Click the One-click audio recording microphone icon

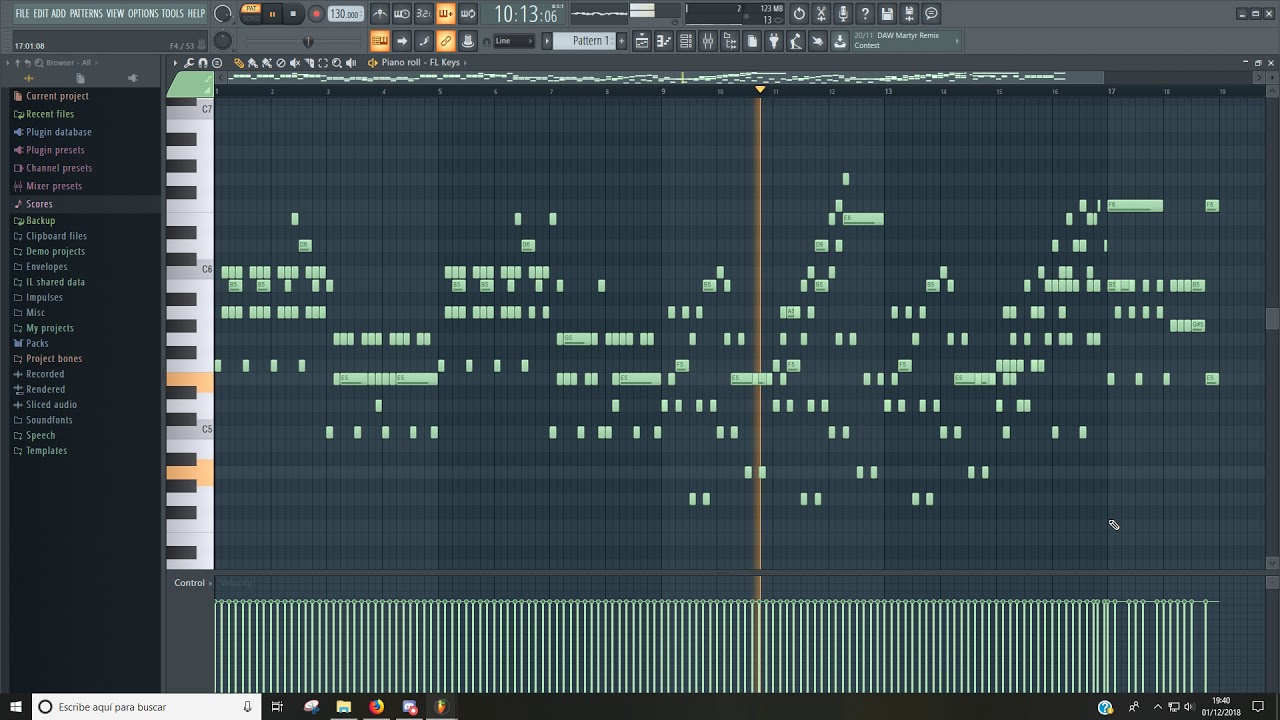[843, 14]
